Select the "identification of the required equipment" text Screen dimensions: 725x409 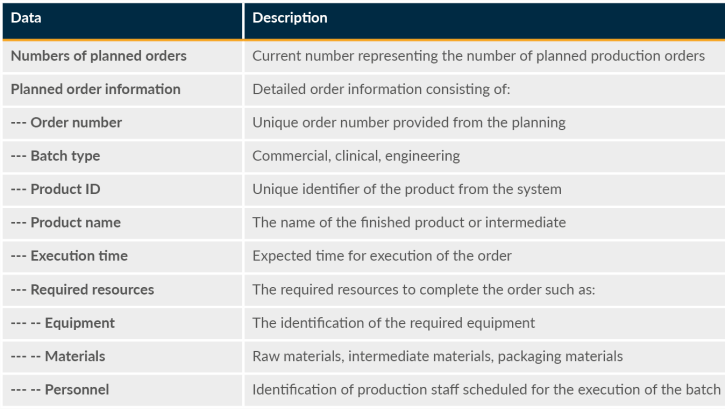coord(393,323)
